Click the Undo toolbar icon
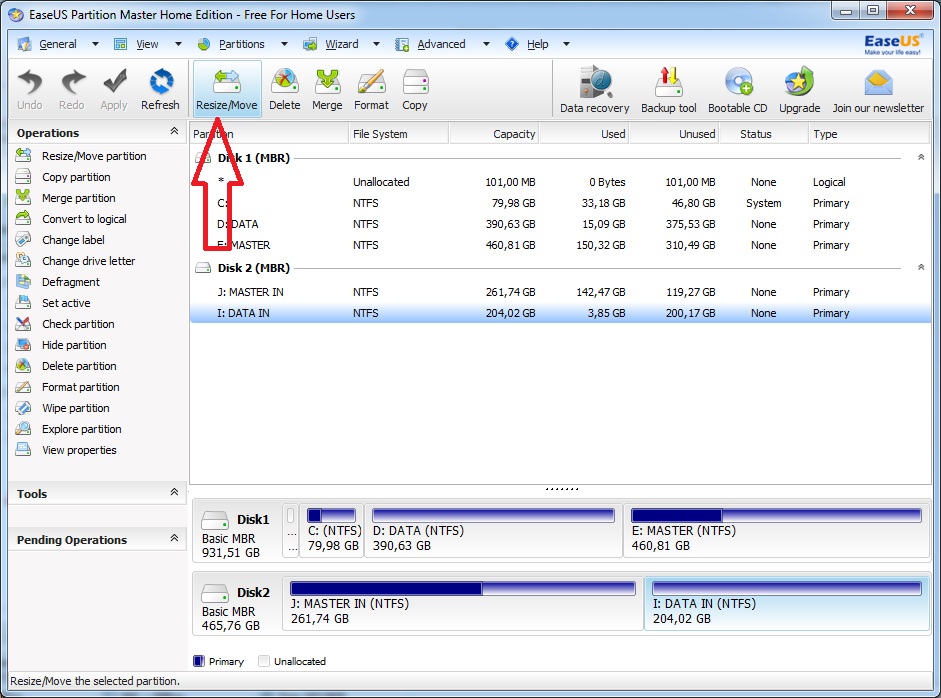This screenshot has height=698, width=941. (x=30, y=89)
